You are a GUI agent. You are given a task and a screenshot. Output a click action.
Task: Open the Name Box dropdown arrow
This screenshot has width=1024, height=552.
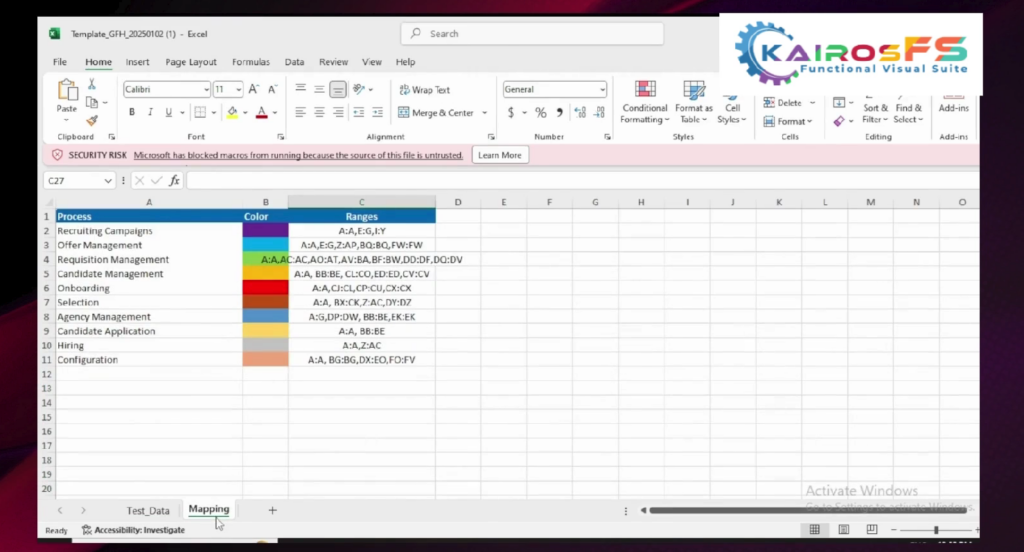108,181
